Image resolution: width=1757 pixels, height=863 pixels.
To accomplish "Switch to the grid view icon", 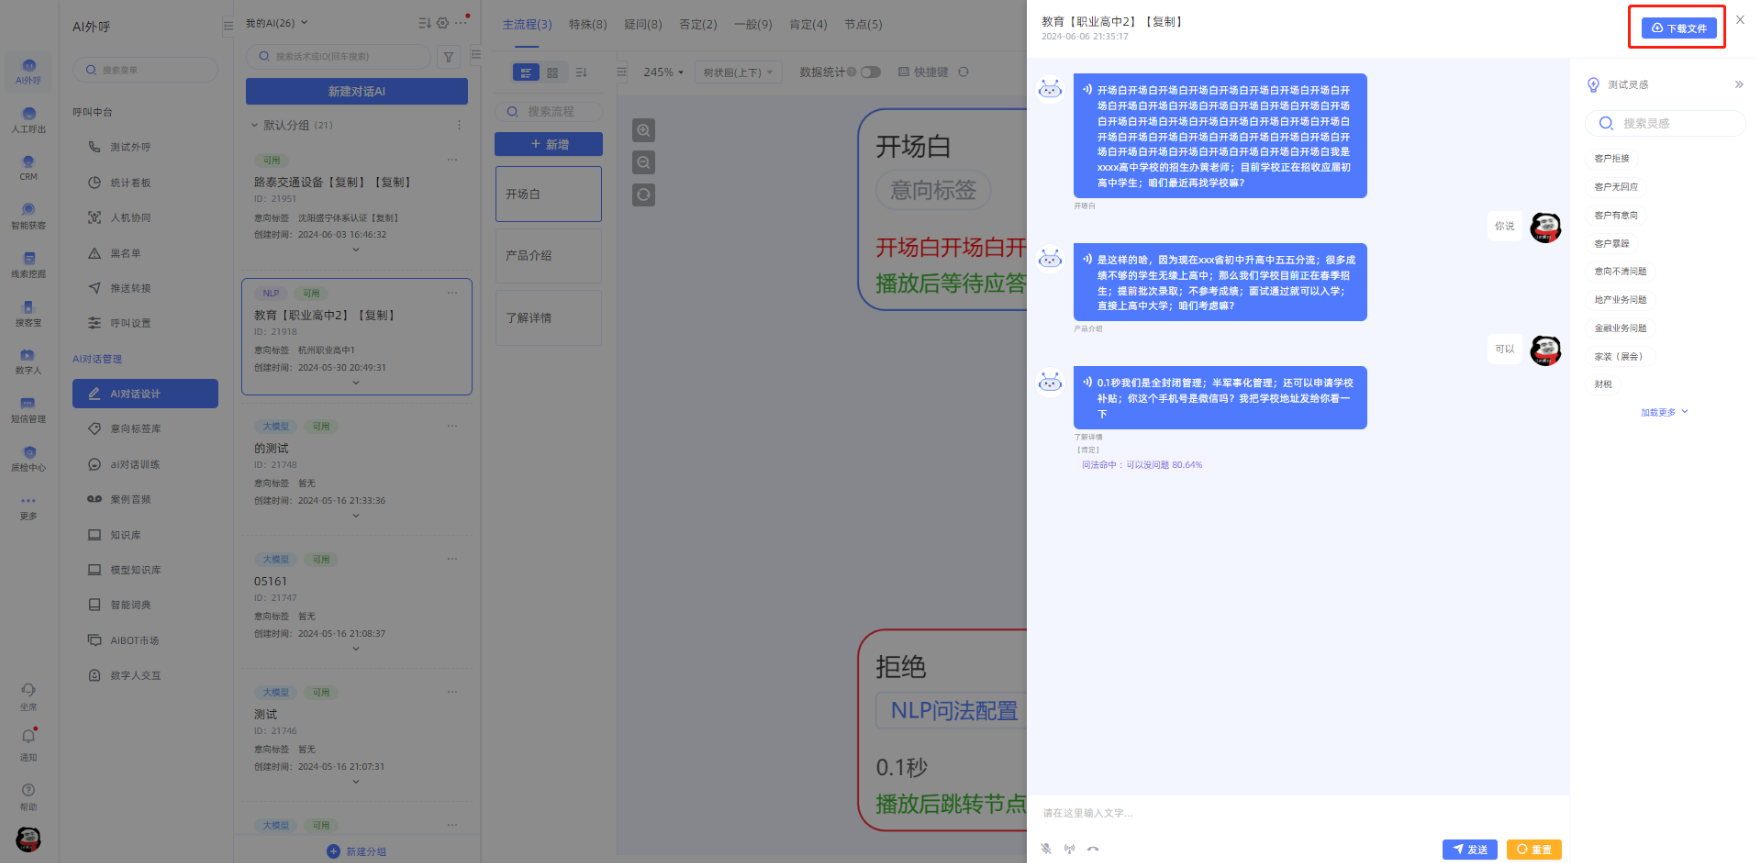I will click(552, 72).
